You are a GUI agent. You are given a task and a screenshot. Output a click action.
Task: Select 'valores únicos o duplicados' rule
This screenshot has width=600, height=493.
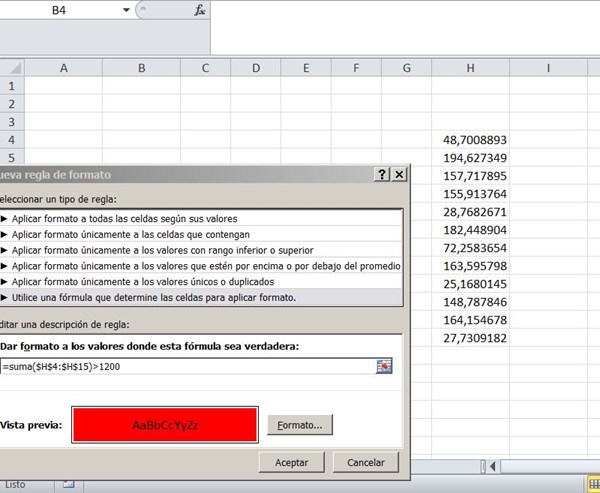(x=201, y=281)
